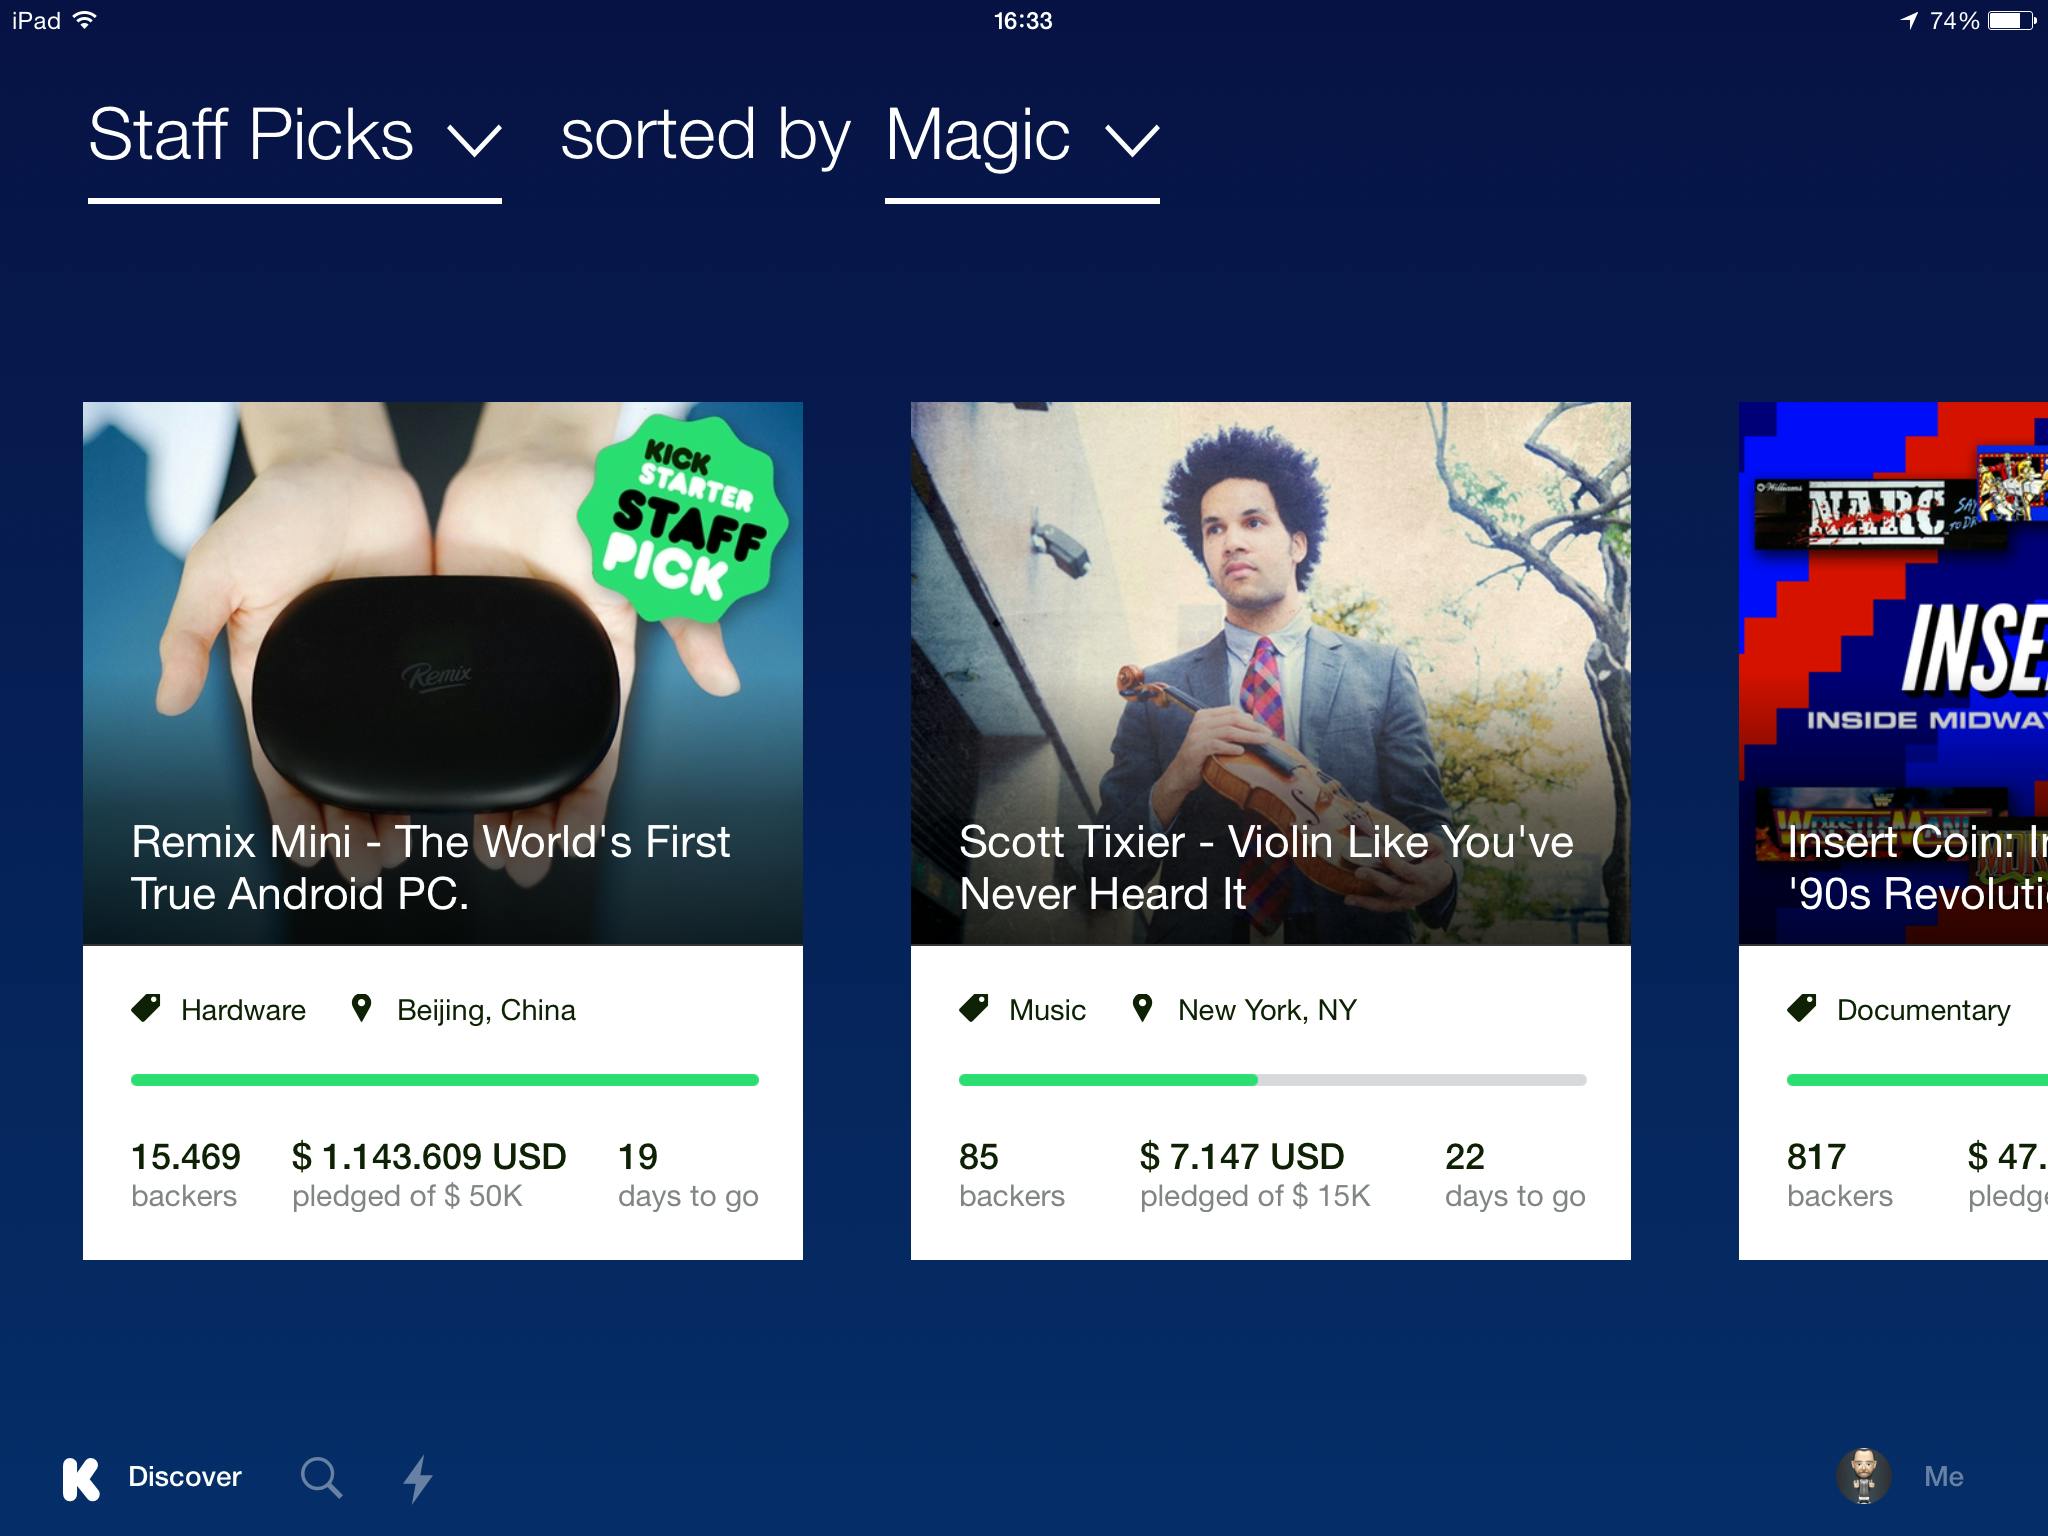Tap the Documentary category tag icon

click(x=1802, y=1008)
